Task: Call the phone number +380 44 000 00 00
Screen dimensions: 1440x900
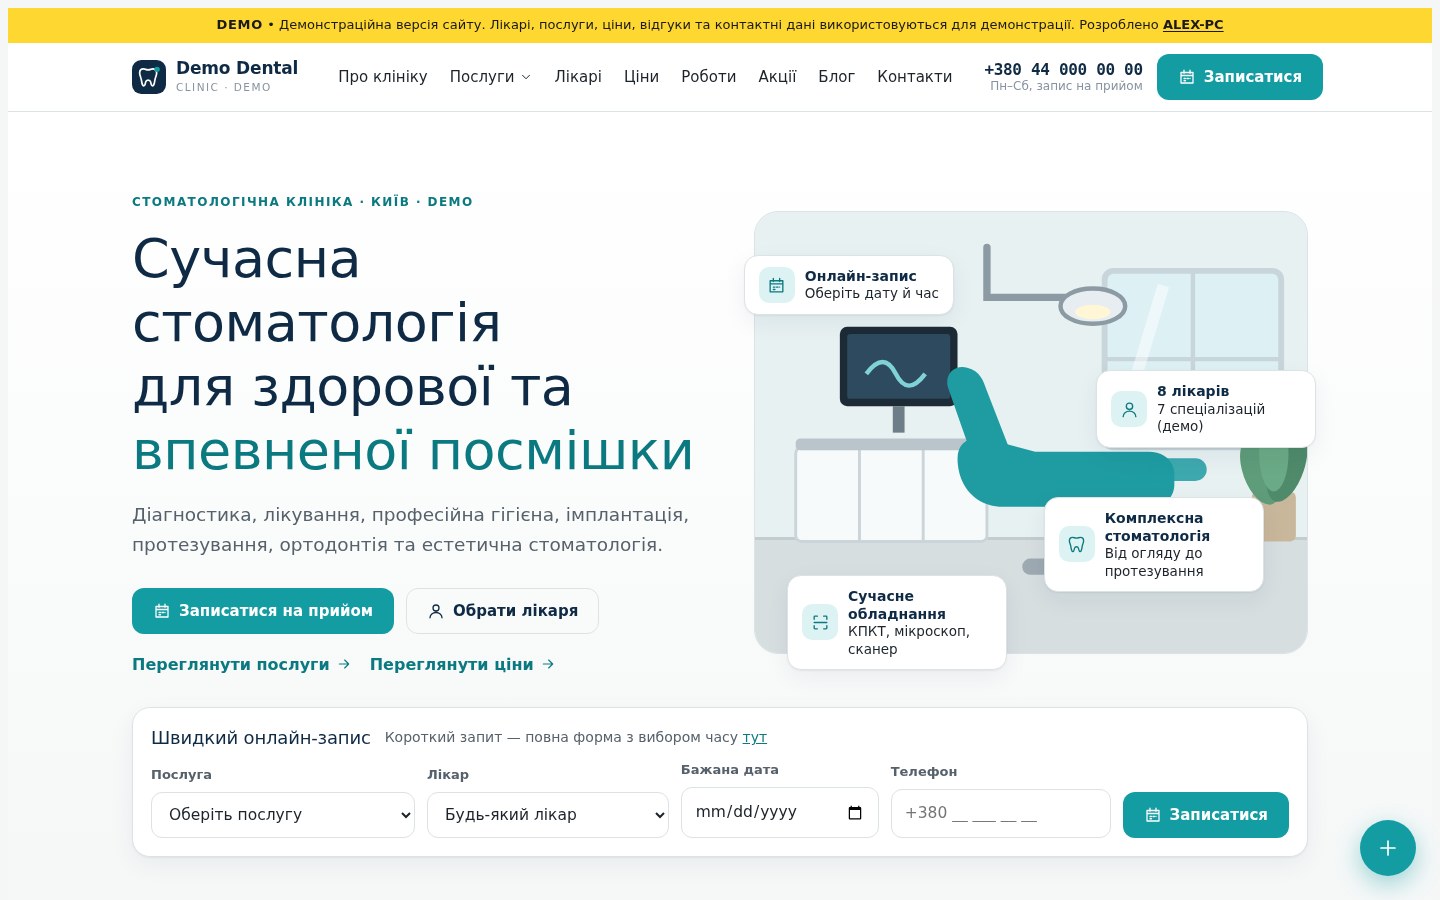Action: (x=1063, y=69)
